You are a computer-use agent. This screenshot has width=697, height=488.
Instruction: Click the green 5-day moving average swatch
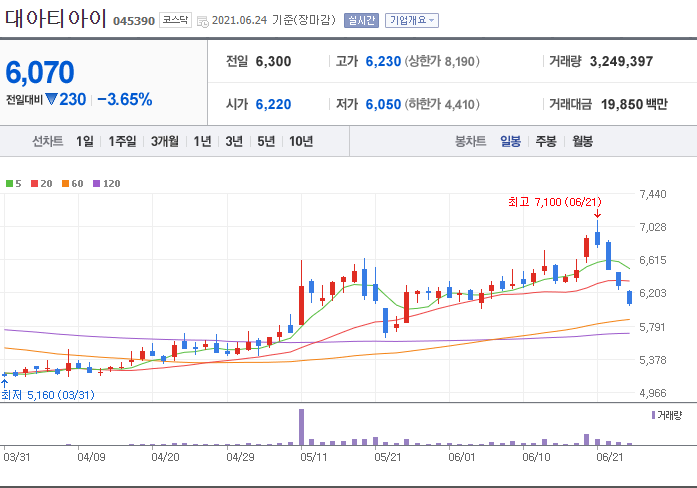(9, 184)
